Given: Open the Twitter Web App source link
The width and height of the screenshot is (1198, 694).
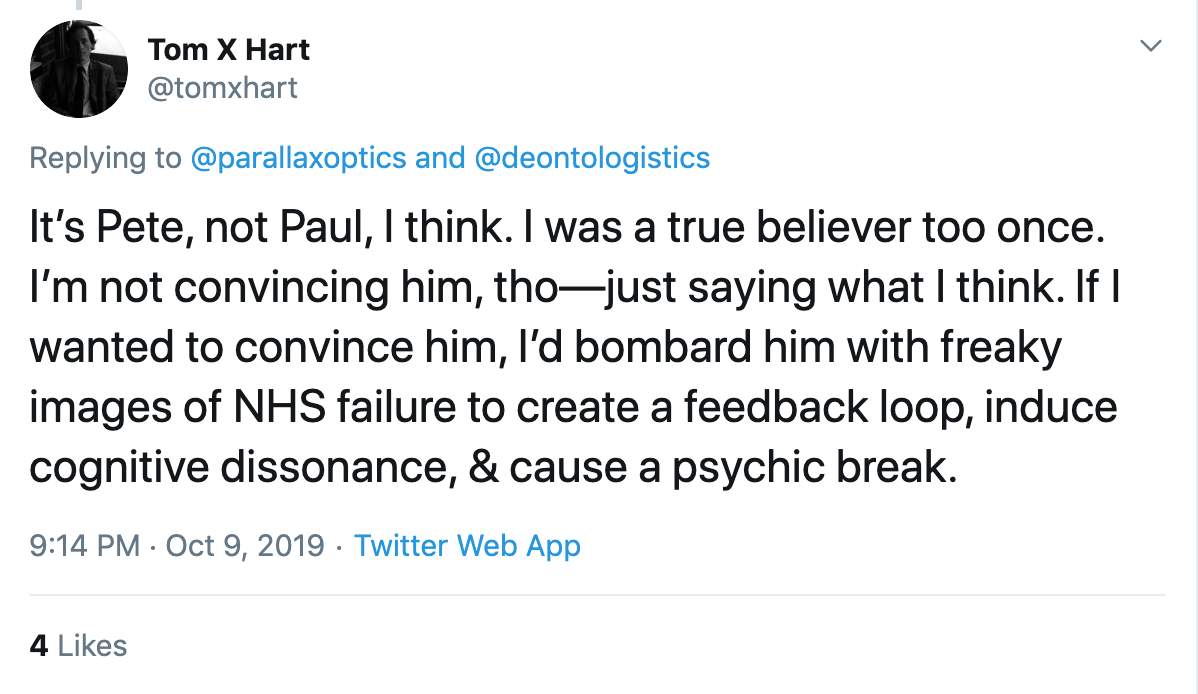Looking at the screenshot, I should [x=467, y=545].
